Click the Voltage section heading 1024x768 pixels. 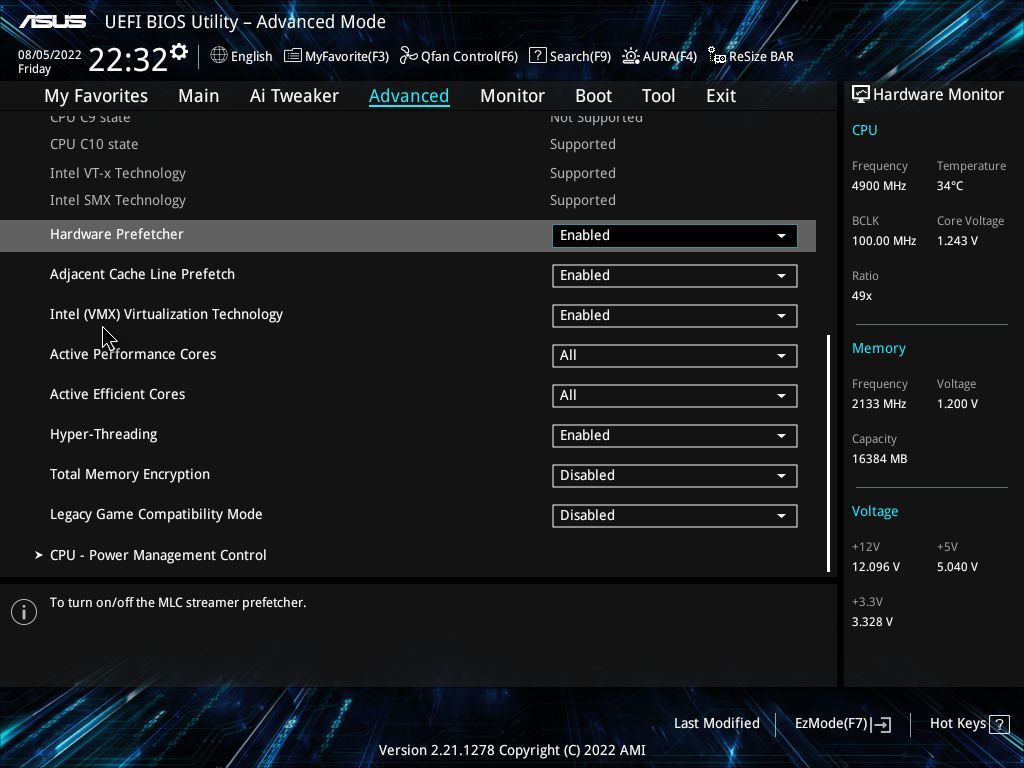874,511
